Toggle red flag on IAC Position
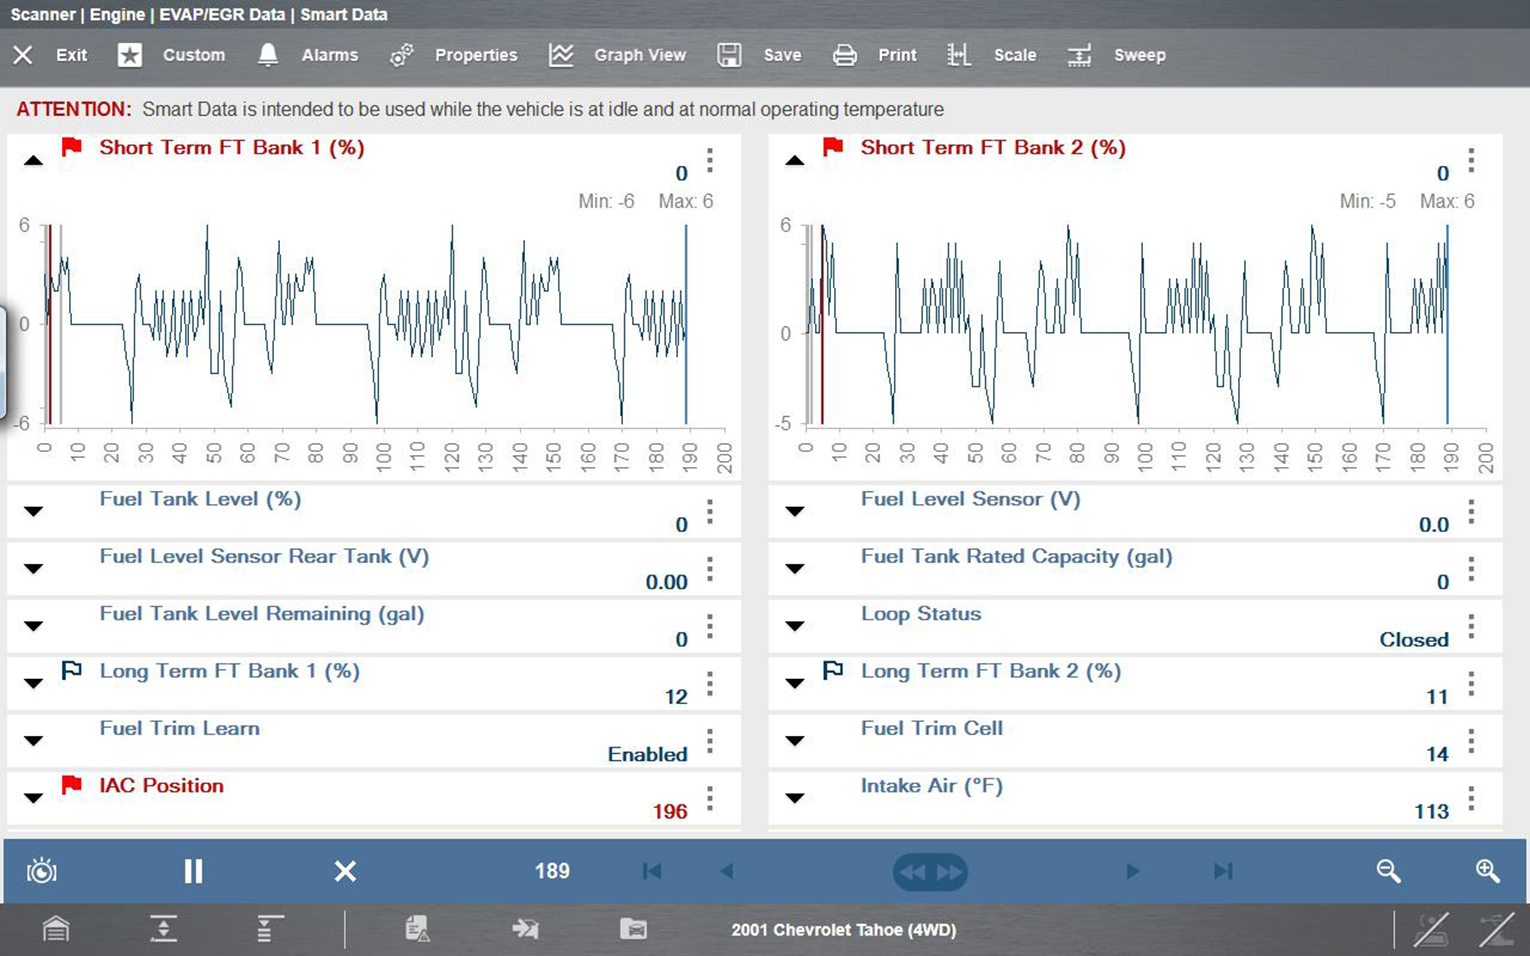1530x956 pixels. 72,786
